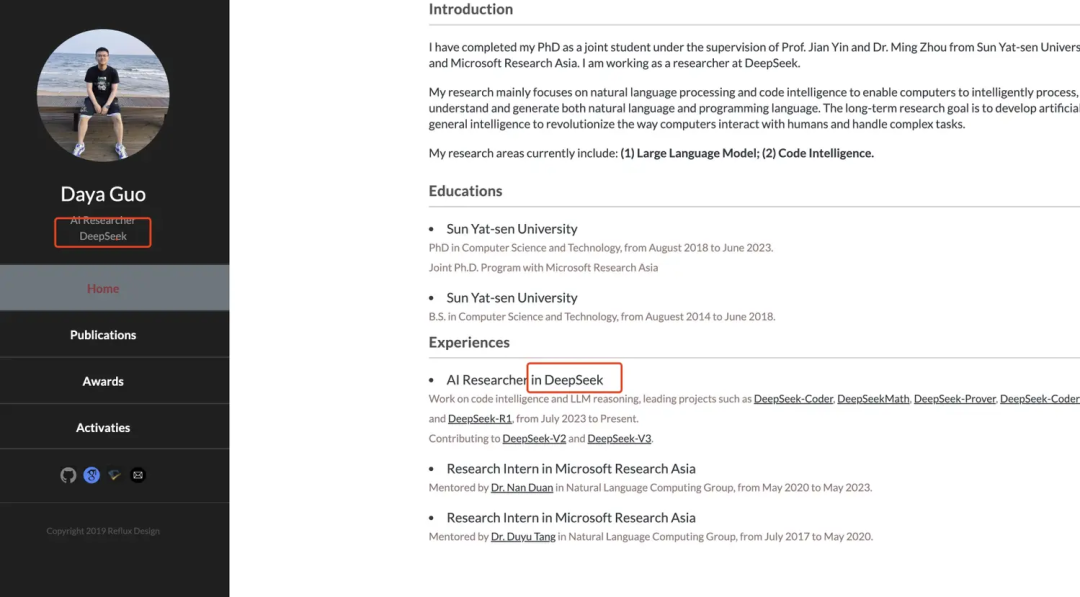The width and height of the screenshot is (1080, 597).
Task: Open the DeepSeek-R1 link
Action: pos(479,419)
